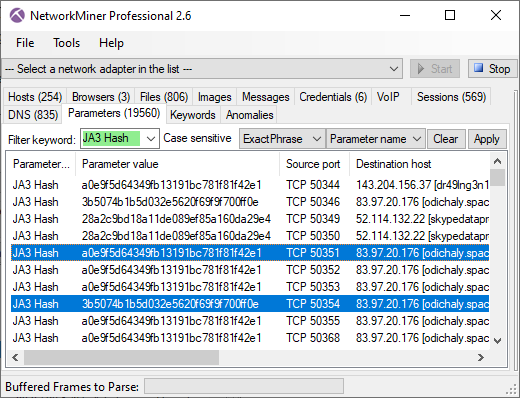Screen dimensions: 520x398
Task: Switch to the Keywords tab
Action: click(x=193, y=115)
